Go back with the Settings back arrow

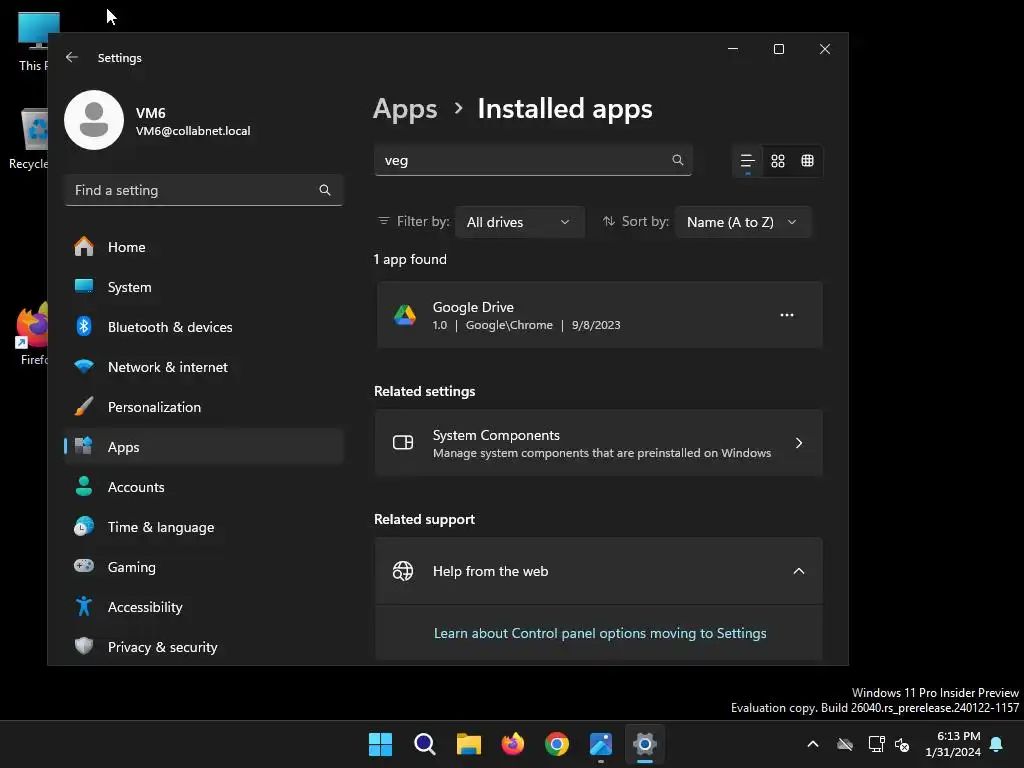pyautogui.click(x=72, y=57)
